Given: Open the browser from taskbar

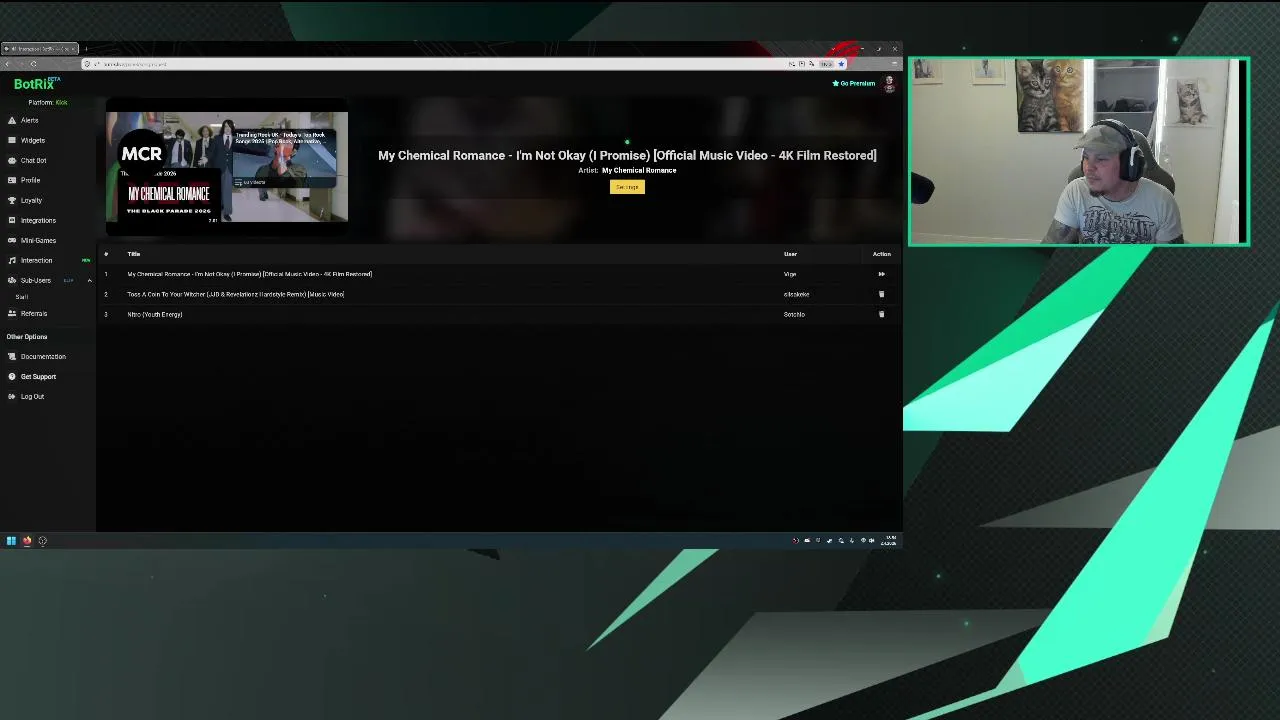Looking at the screenshot, I should click(x=27, y=541).
